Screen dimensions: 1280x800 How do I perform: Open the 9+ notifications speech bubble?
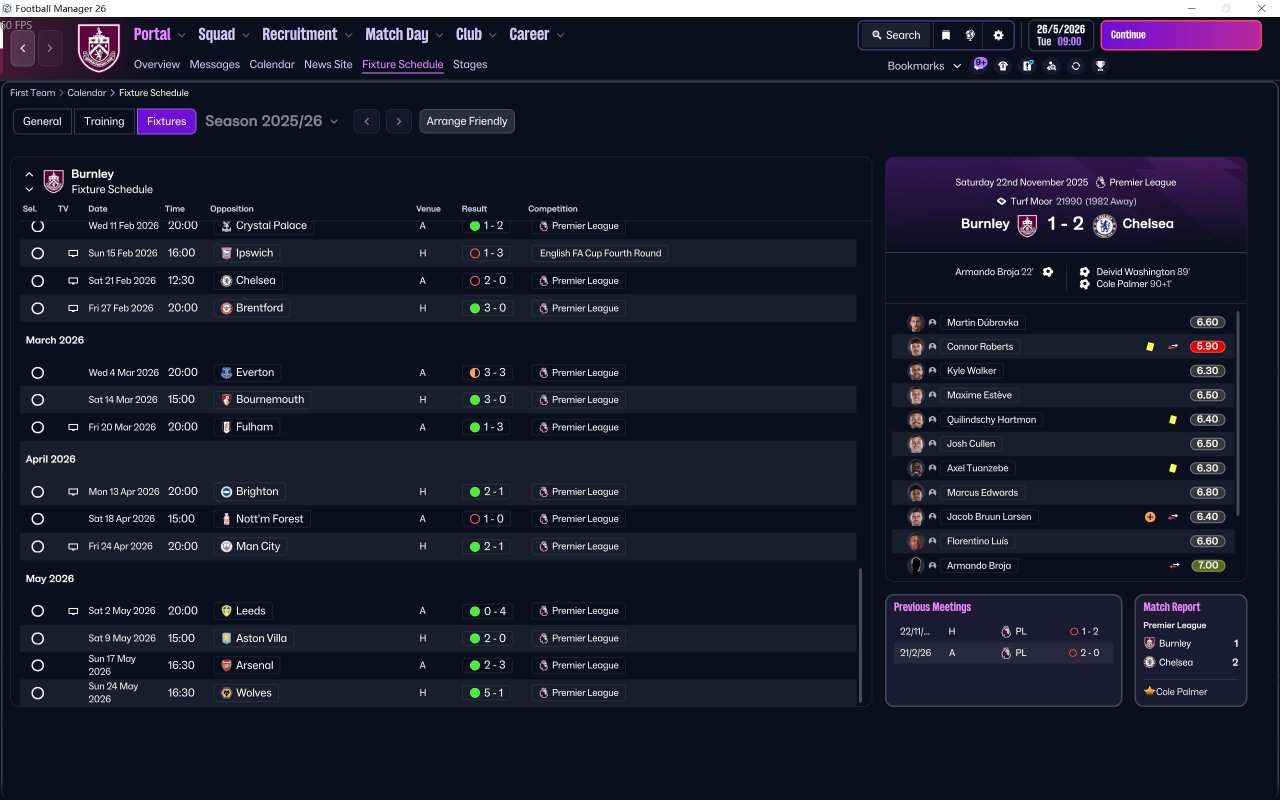pyautogui.click(x=980, y=65)
